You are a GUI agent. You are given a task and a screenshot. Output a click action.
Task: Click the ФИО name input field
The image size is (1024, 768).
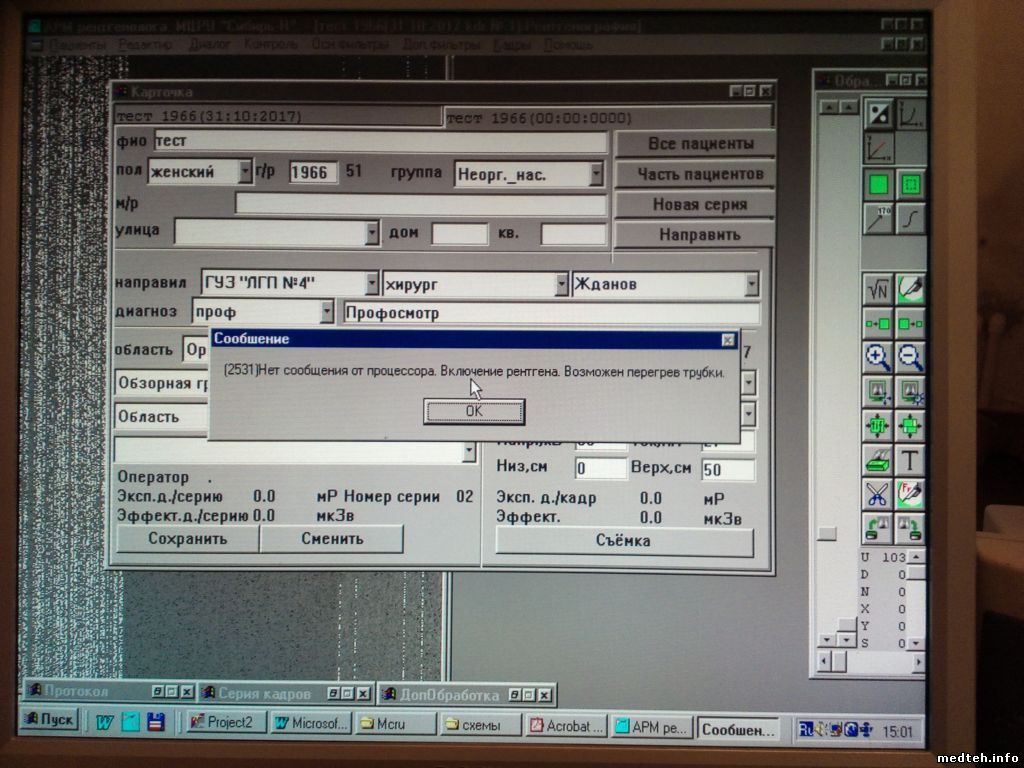(380, 142)
